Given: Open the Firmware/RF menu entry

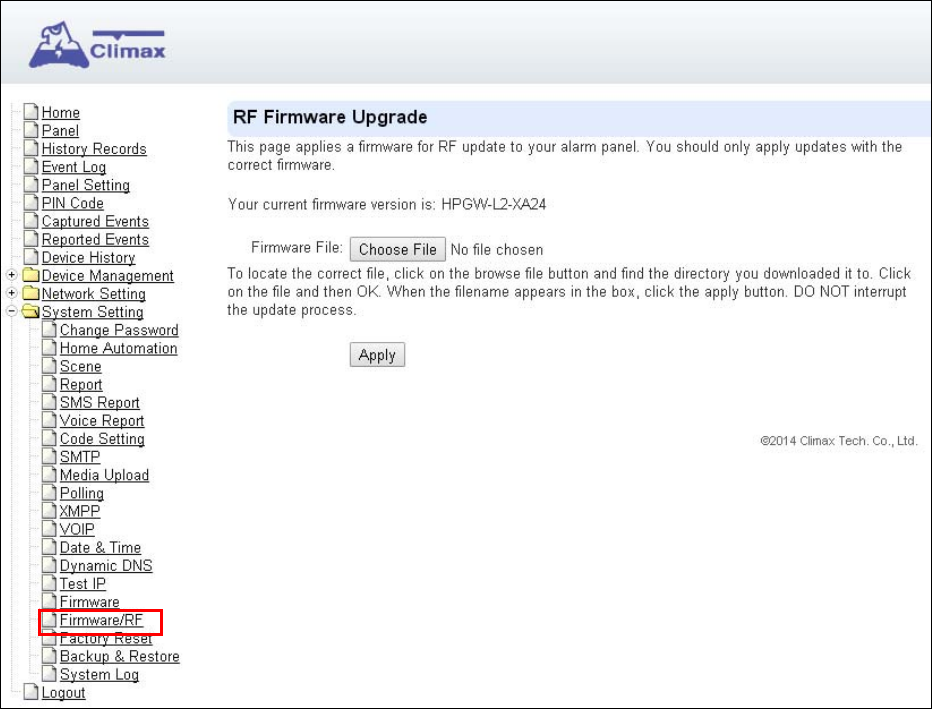Looking at the screenshot, I should pyautogui.click(x=101, y=620).
